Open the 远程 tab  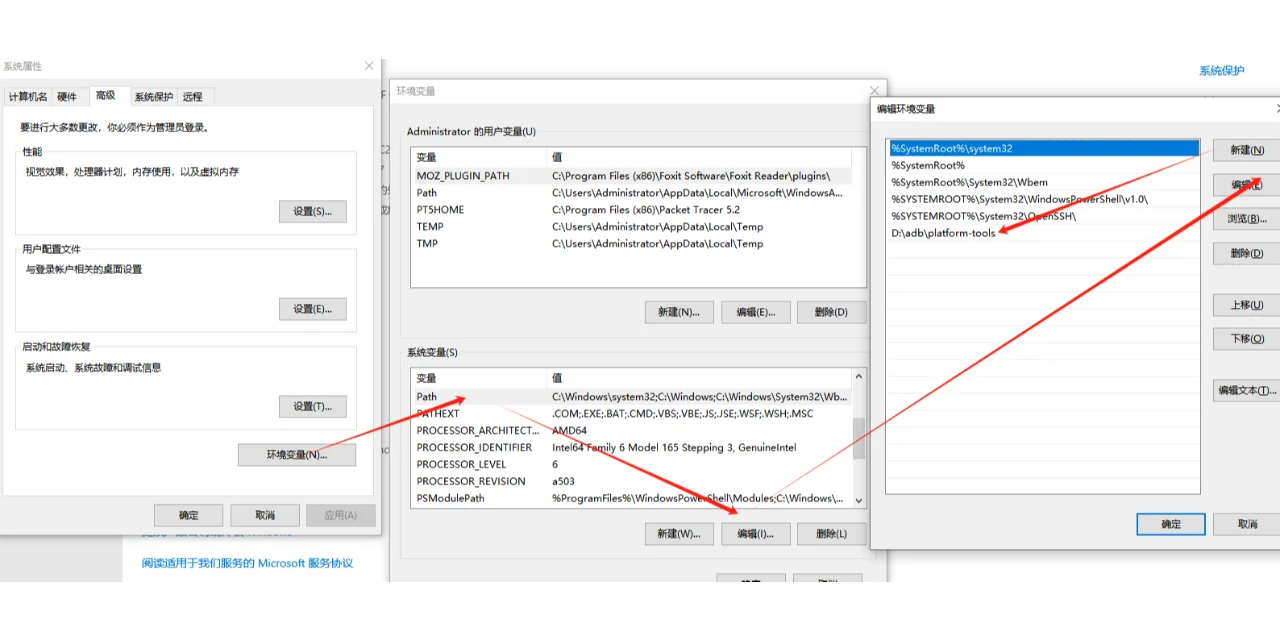pyautogui.click(x=193, y=97)
